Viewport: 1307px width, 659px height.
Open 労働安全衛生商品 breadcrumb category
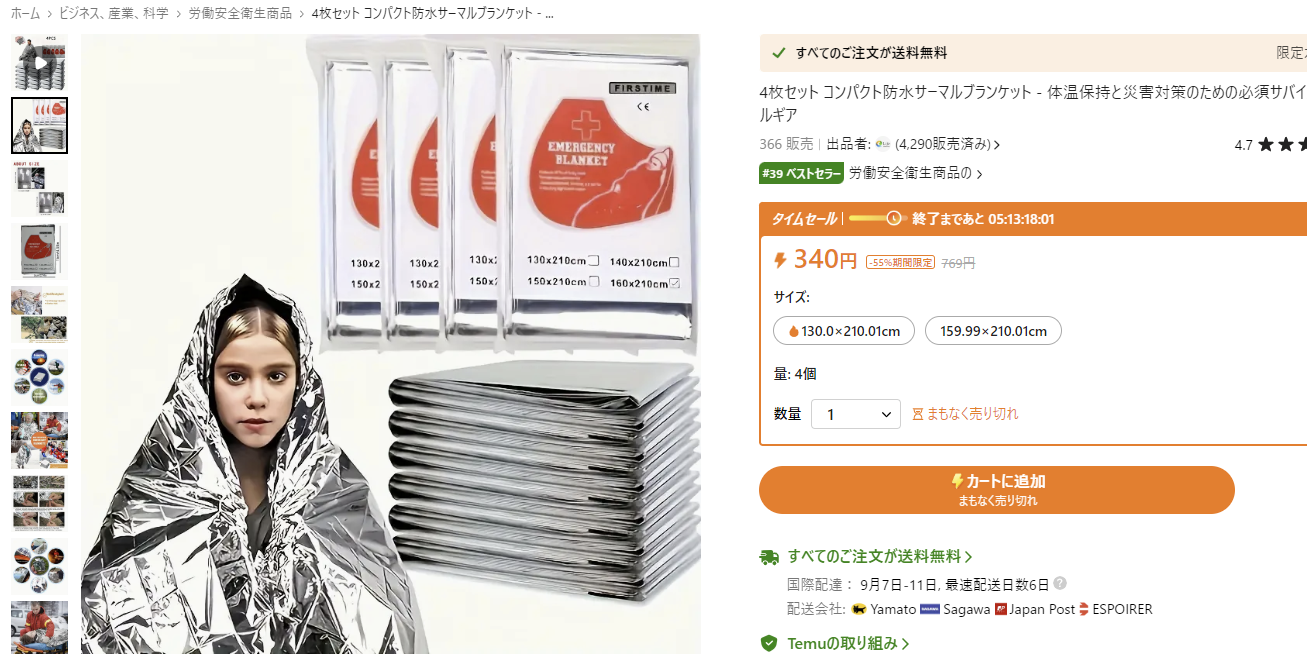240,14
